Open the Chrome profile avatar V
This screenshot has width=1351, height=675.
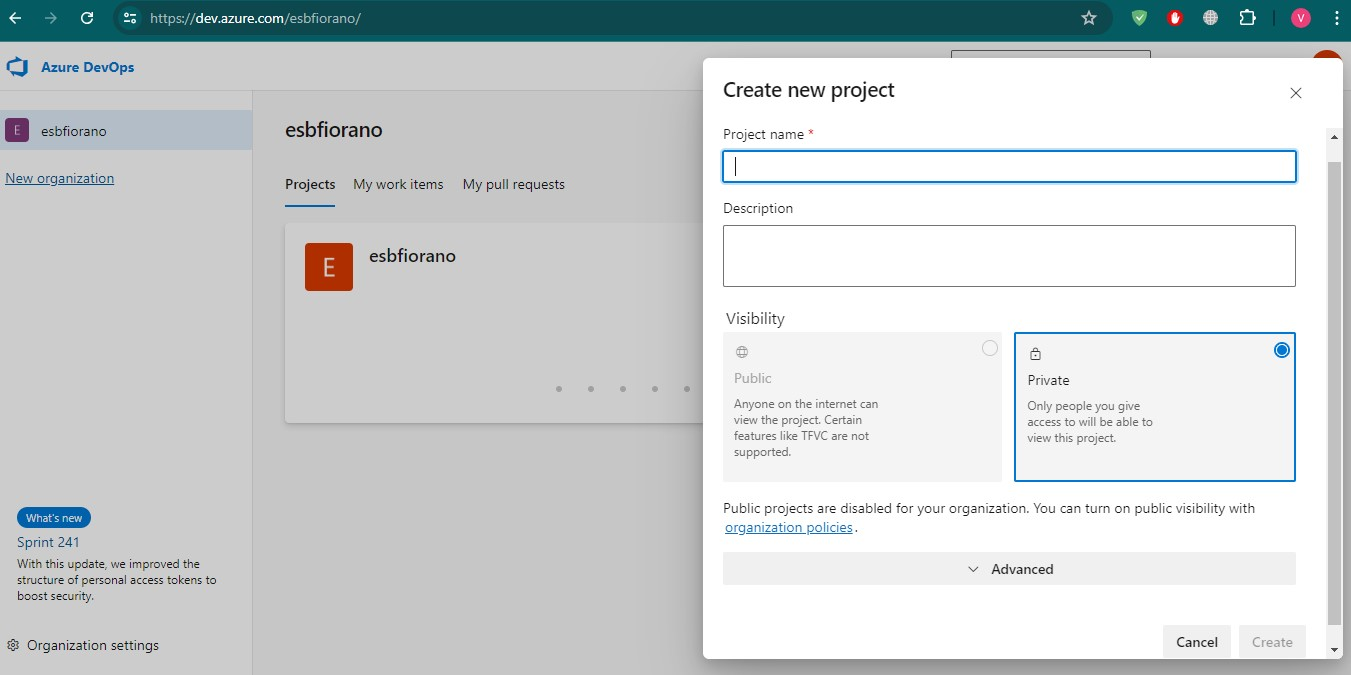click(x=1301, y=18)
